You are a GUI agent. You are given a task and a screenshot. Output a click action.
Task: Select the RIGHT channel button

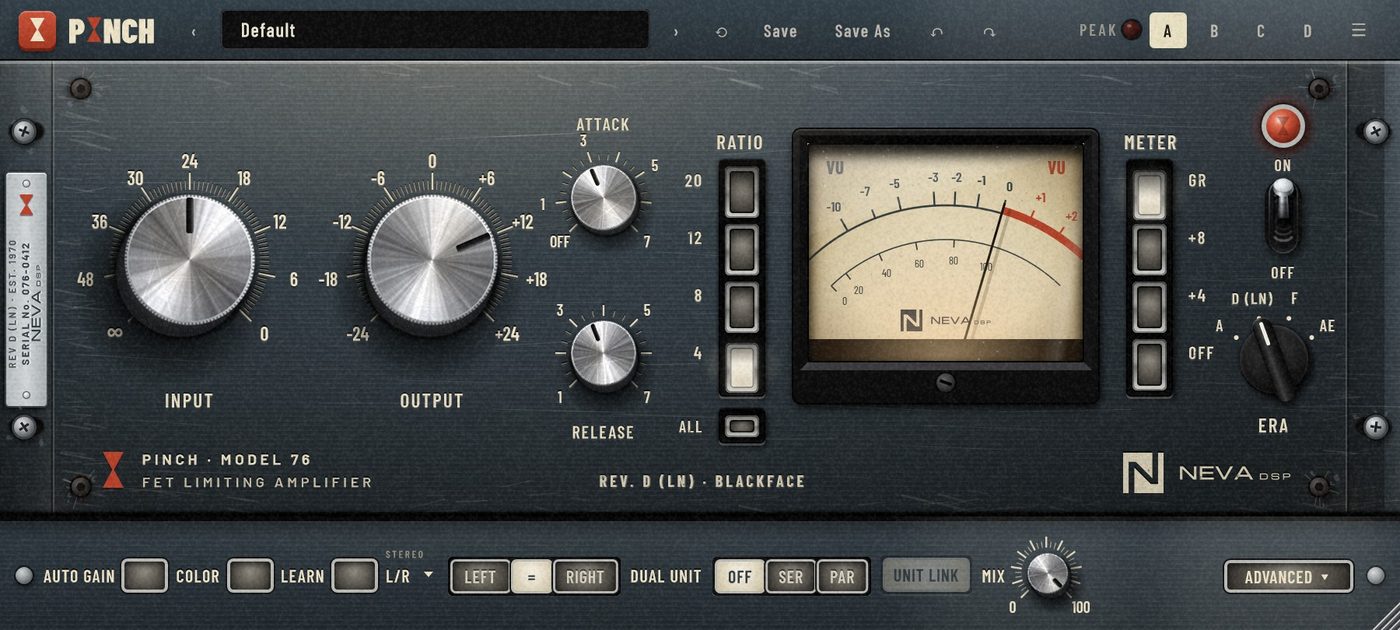(x=585, y=577)
